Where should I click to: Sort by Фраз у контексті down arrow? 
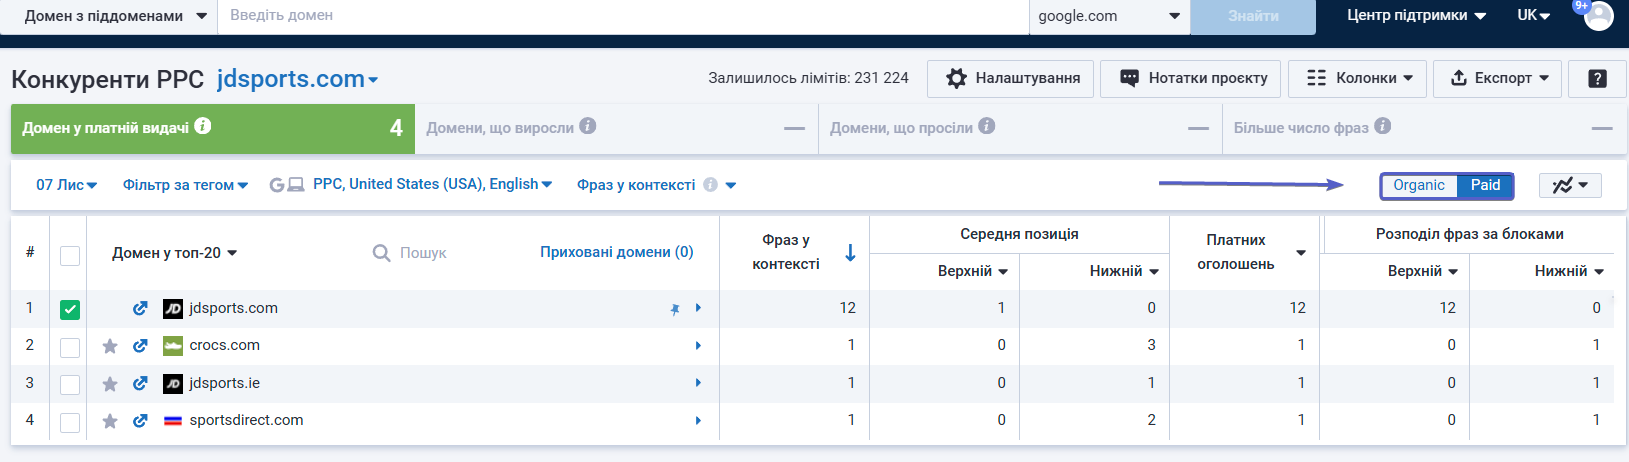[x=850, y=253]
